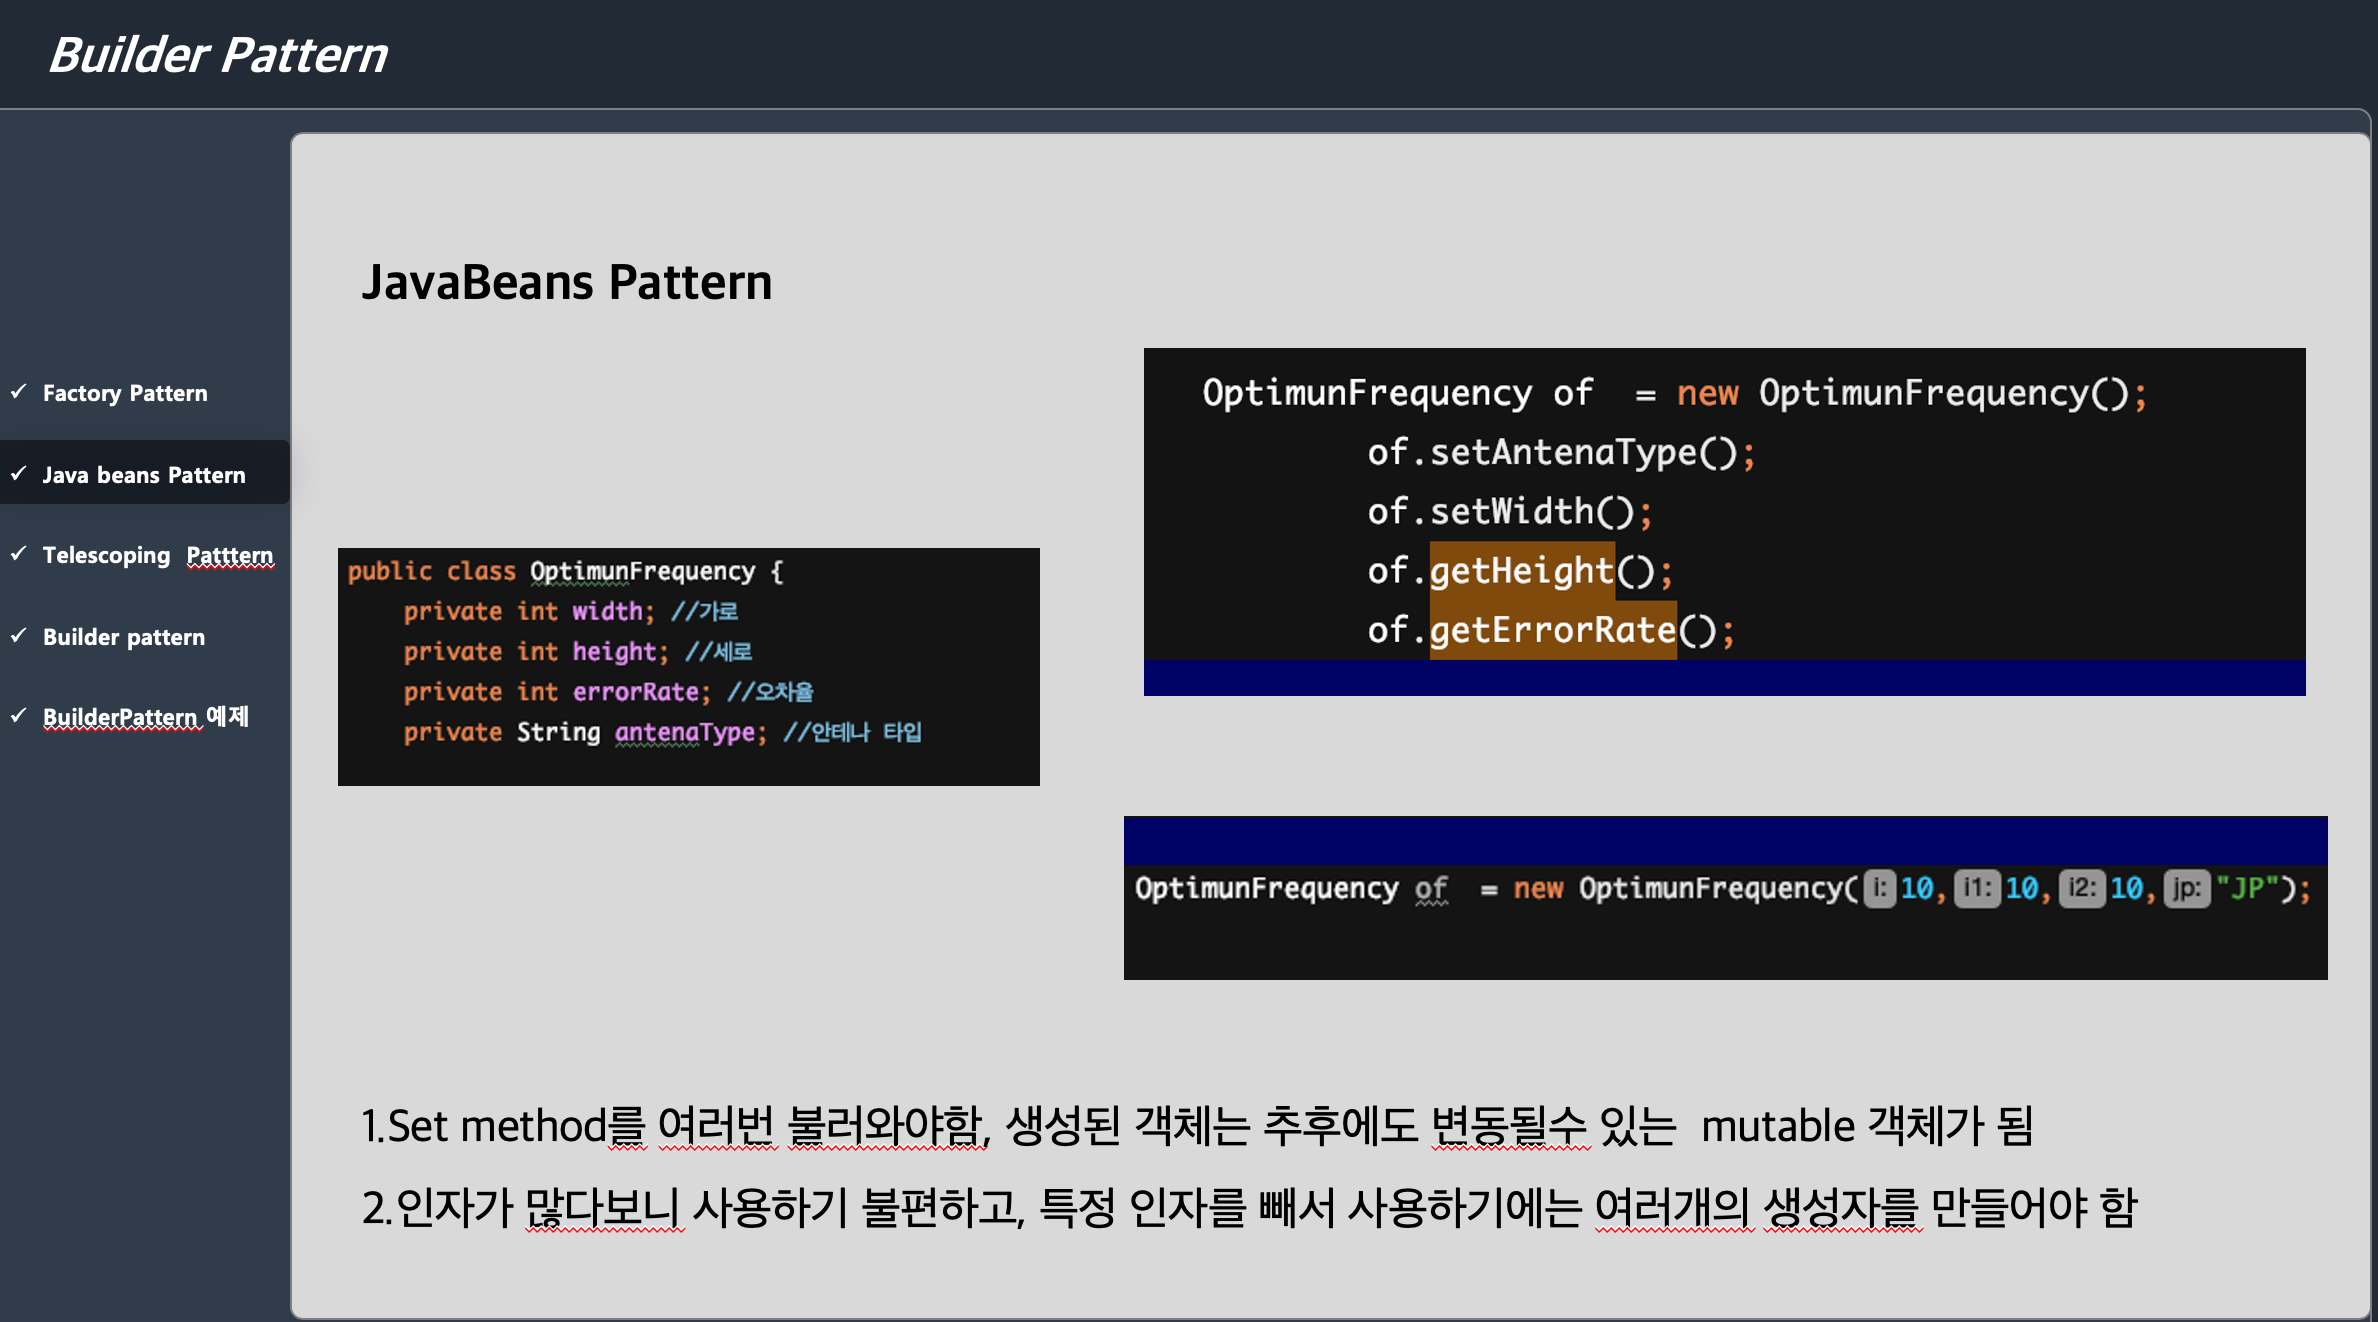Open the Builder pattern section
Image resolution: width=2378 pixels, height=1322 pixels.
coord(124,637)
